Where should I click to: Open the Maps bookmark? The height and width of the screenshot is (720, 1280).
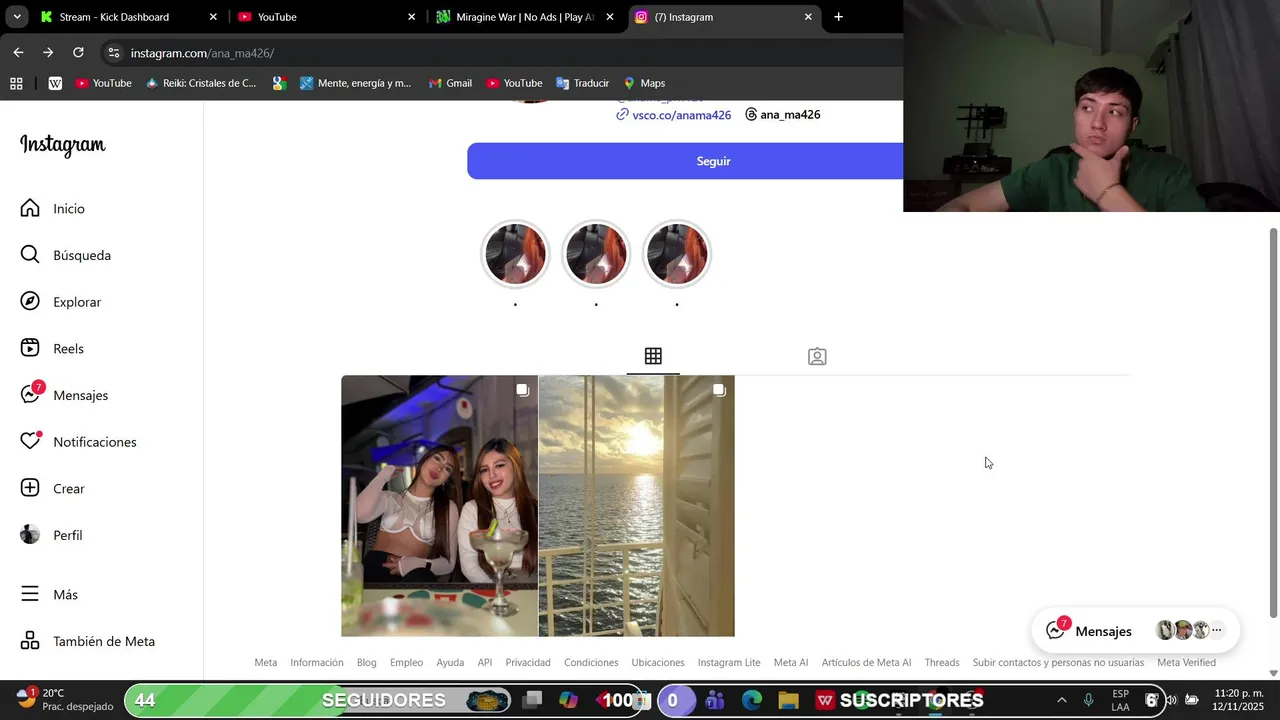[x=644, y=83]
